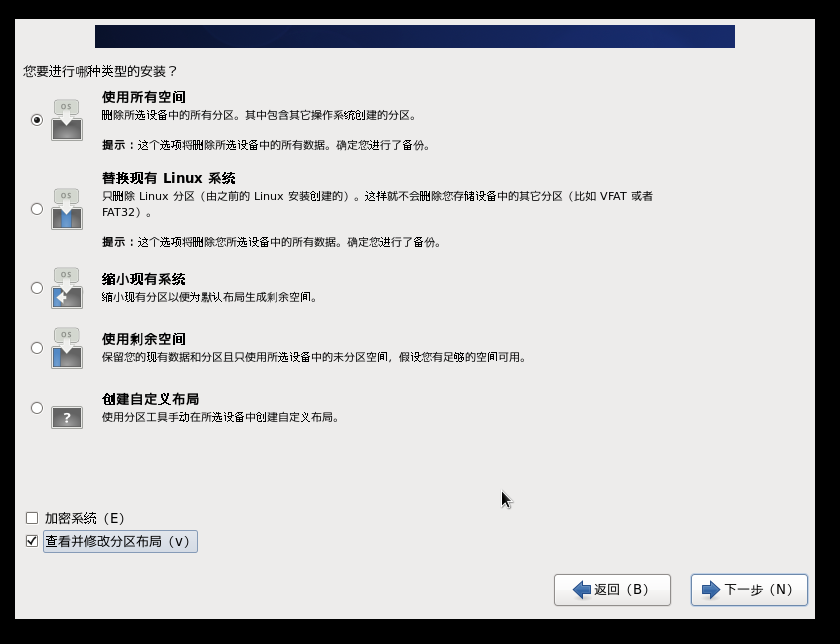Click the 创建自定义布局 heading text
Screen dimensions: 840x644
pyautogui.click(x=151, y=399)
